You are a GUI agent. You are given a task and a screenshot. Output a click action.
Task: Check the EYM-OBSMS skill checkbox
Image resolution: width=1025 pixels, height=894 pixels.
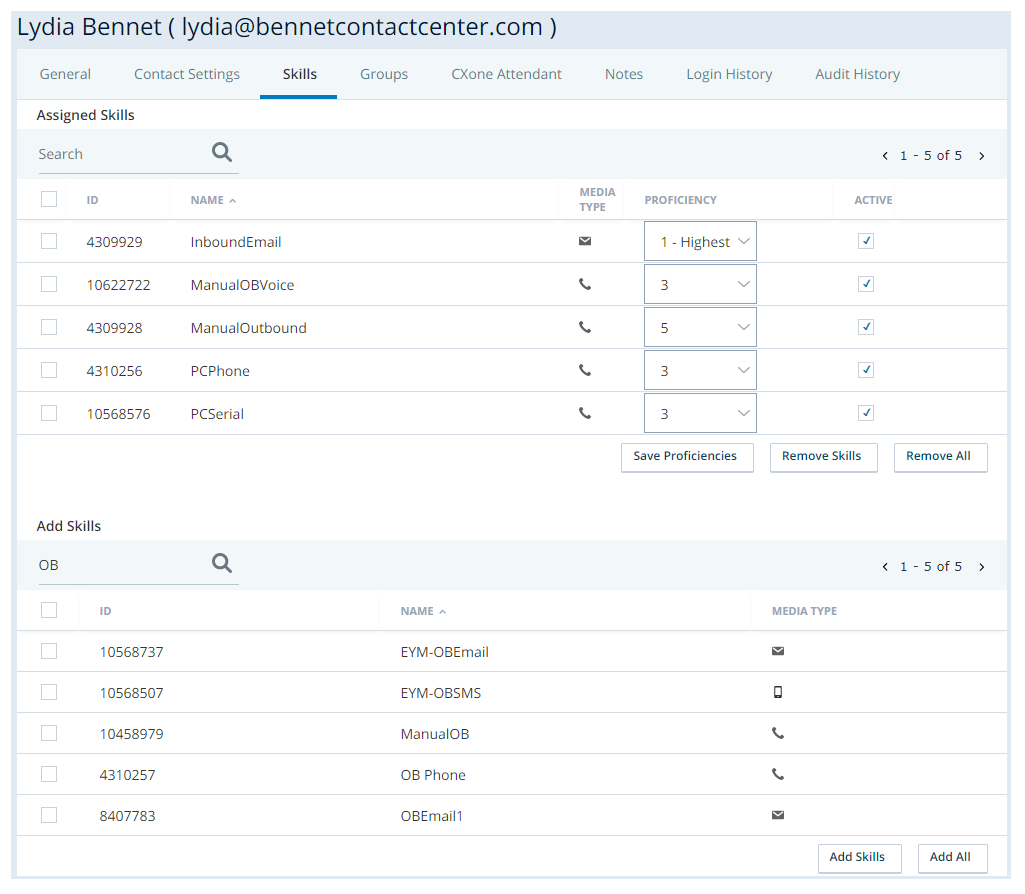point(49,692)
